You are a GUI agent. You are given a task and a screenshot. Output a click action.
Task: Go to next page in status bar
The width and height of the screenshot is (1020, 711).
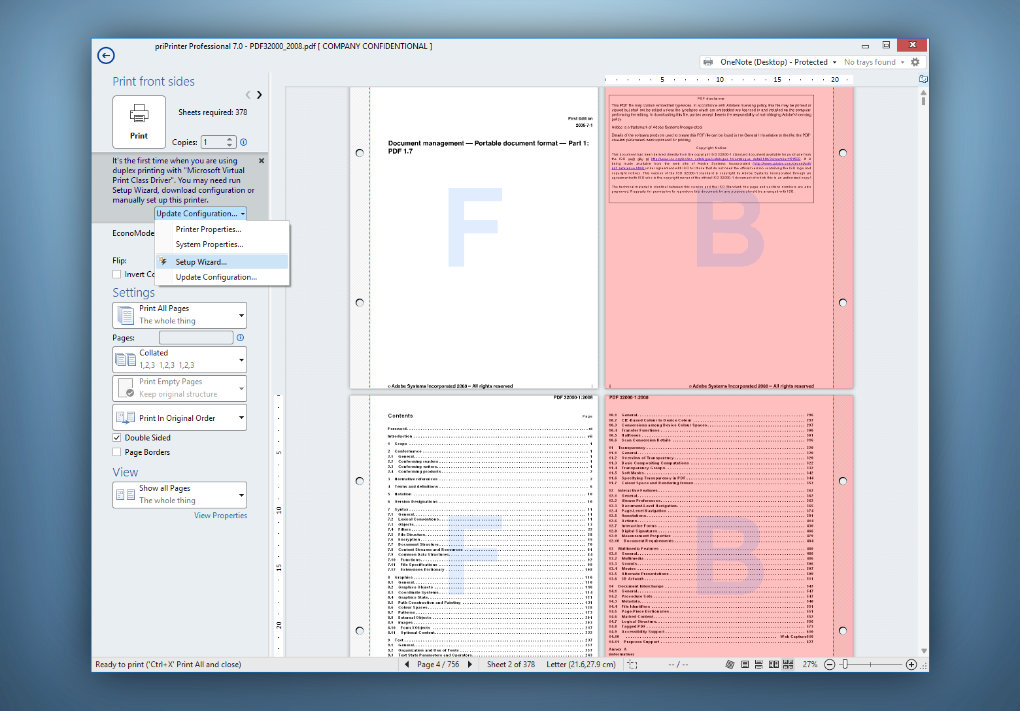point(469,664)
